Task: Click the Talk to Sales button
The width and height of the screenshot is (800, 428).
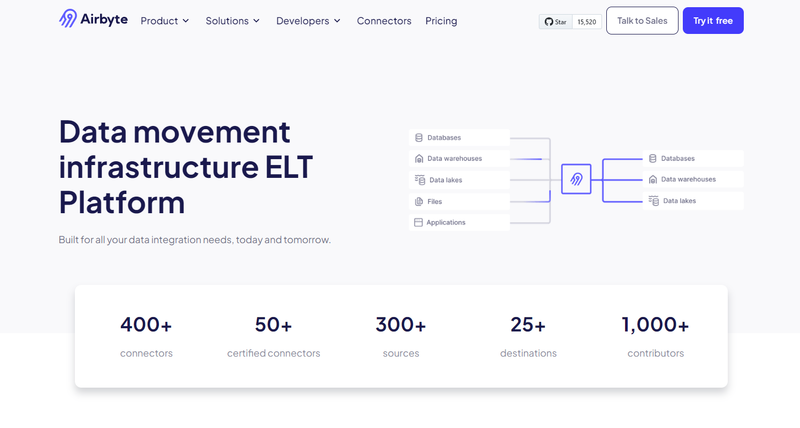Action: [642, 21]
